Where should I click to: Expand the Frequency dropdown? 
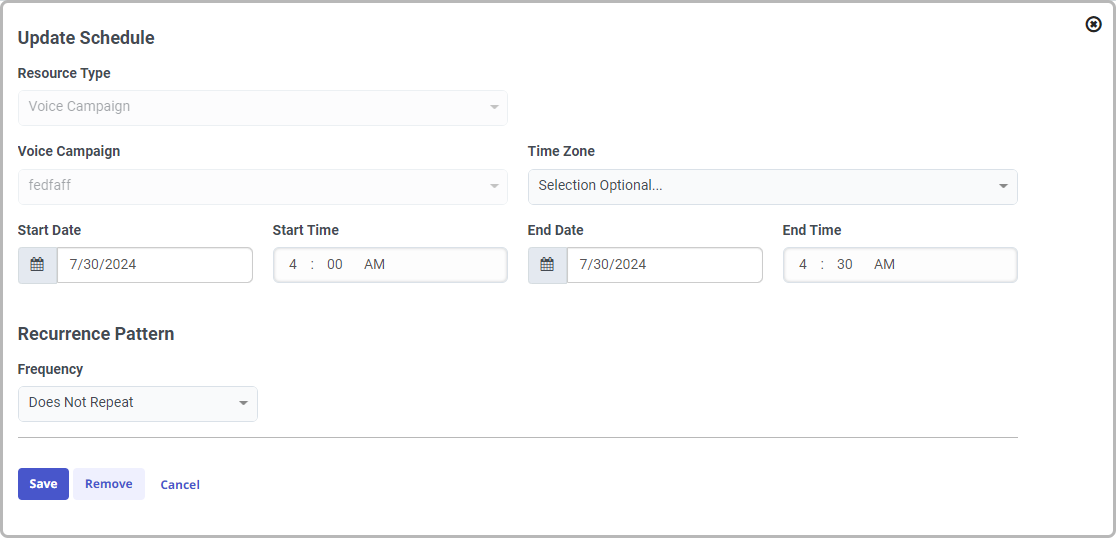(137, 404)
